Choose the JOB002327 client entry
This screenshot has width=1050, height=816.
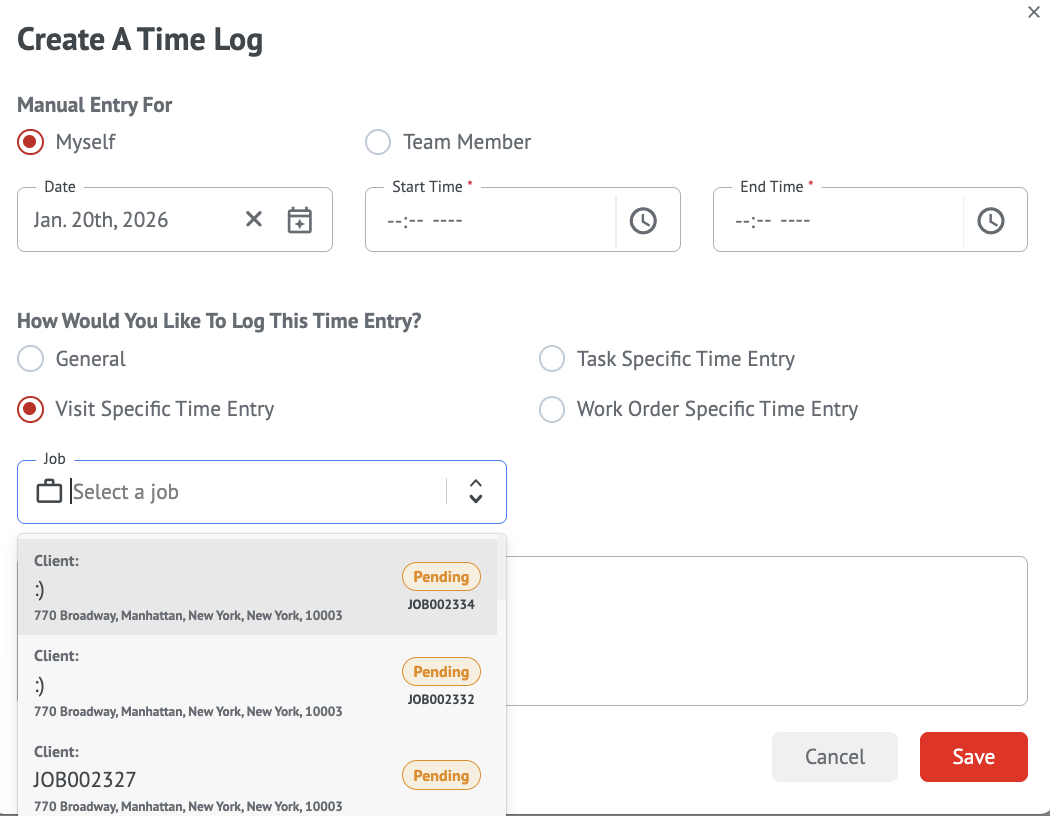[x=257, y=779]
